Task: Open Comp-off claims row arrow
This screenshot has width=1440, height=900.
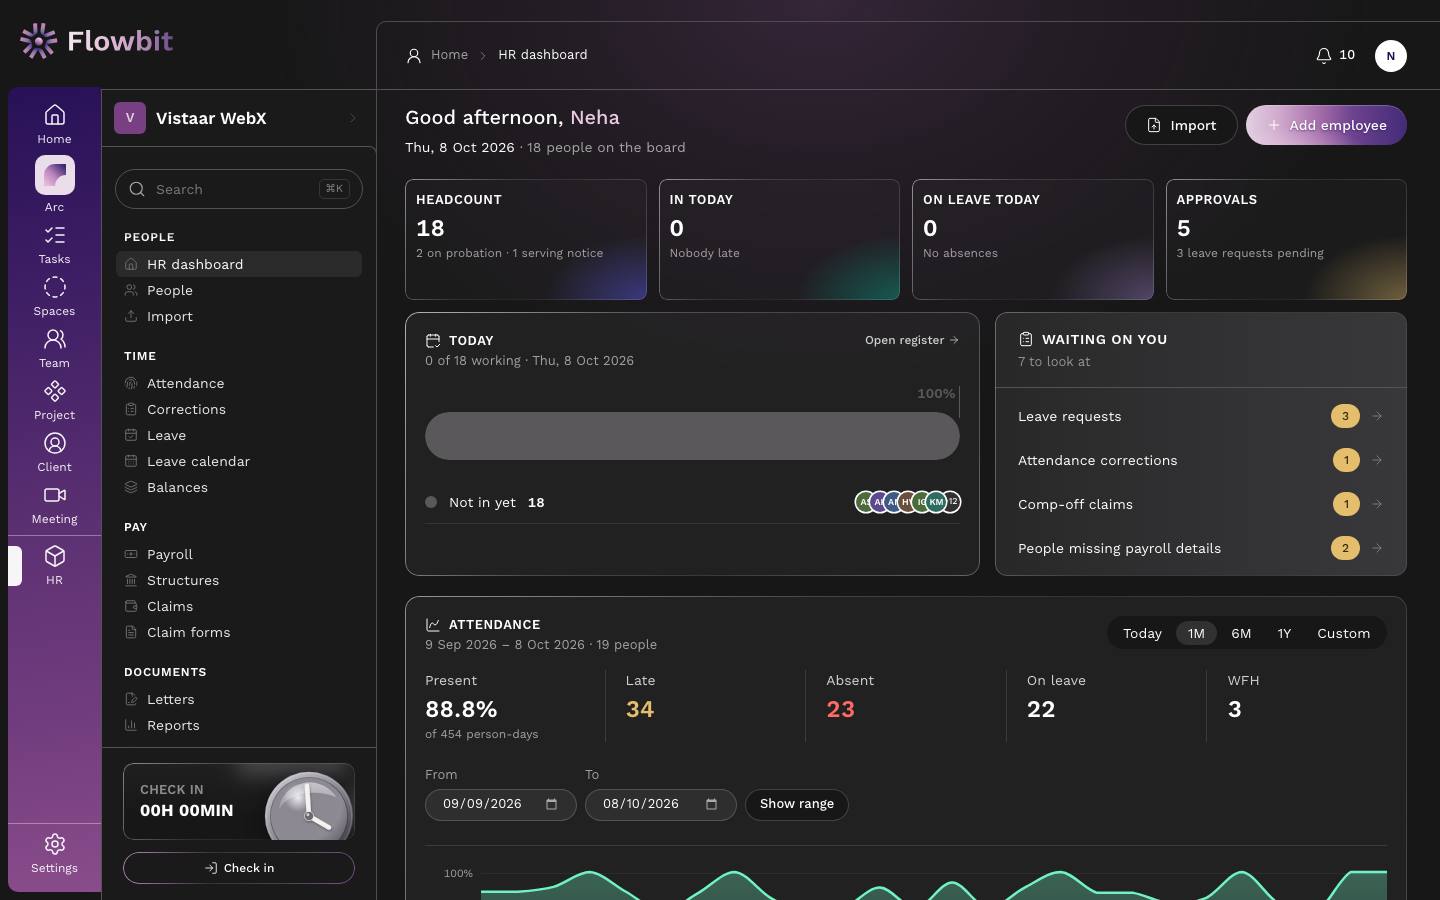Action: [x=1377, y=504]
